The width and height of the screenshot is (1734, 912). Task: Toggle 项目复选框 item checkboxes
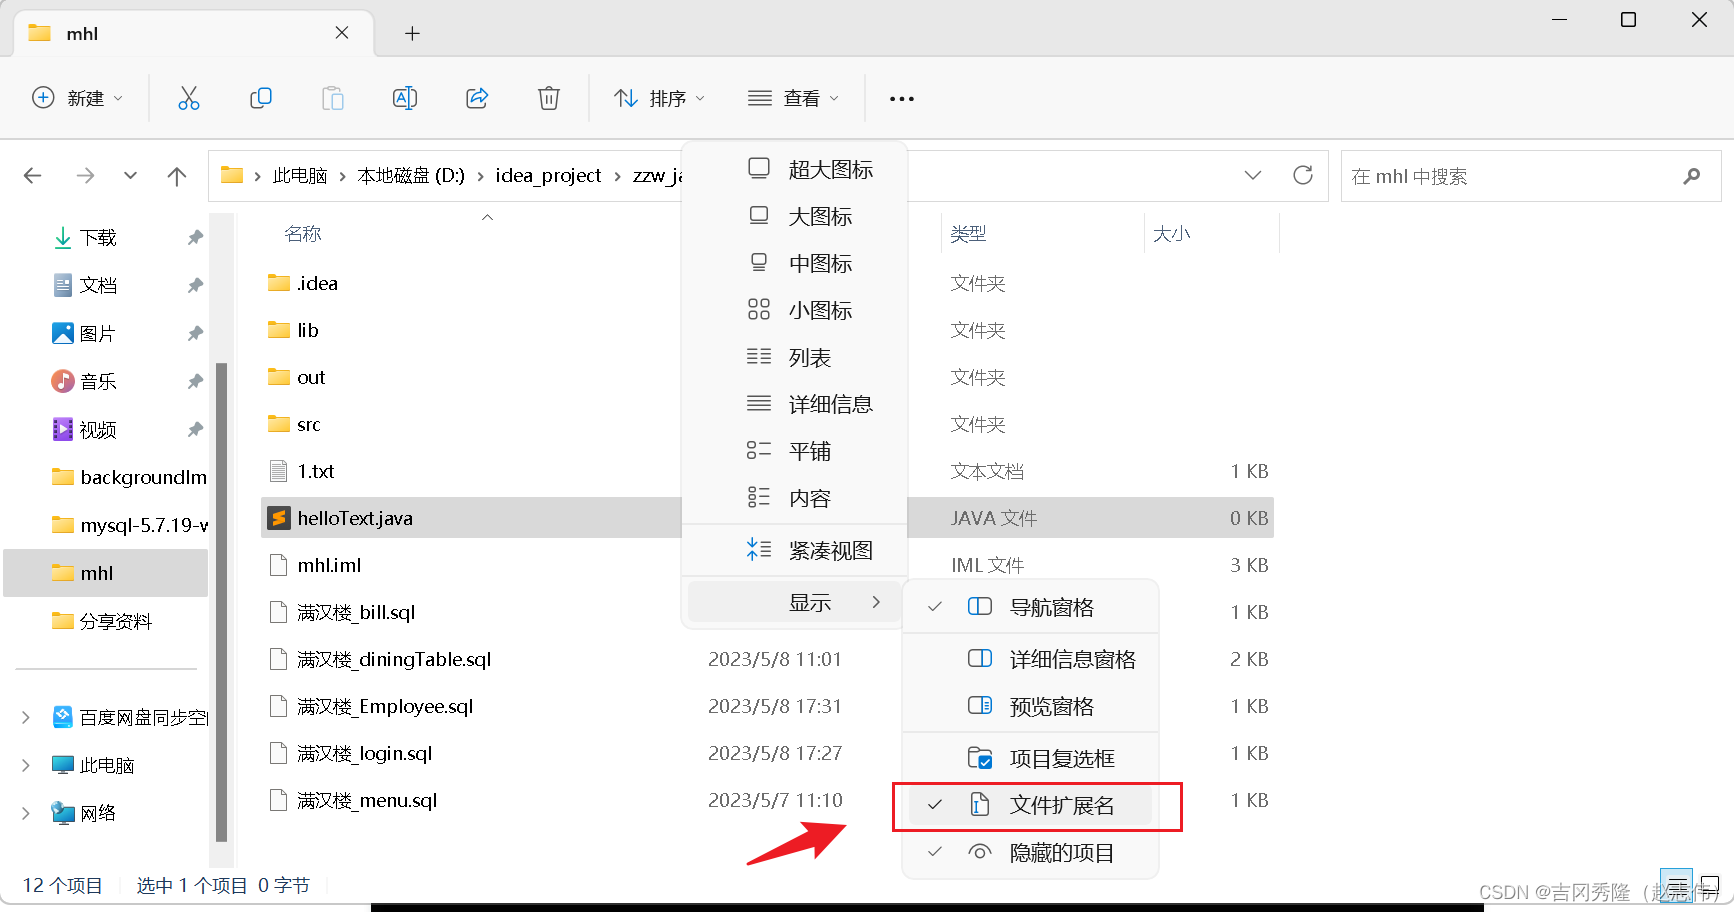tap(1031, 758)
